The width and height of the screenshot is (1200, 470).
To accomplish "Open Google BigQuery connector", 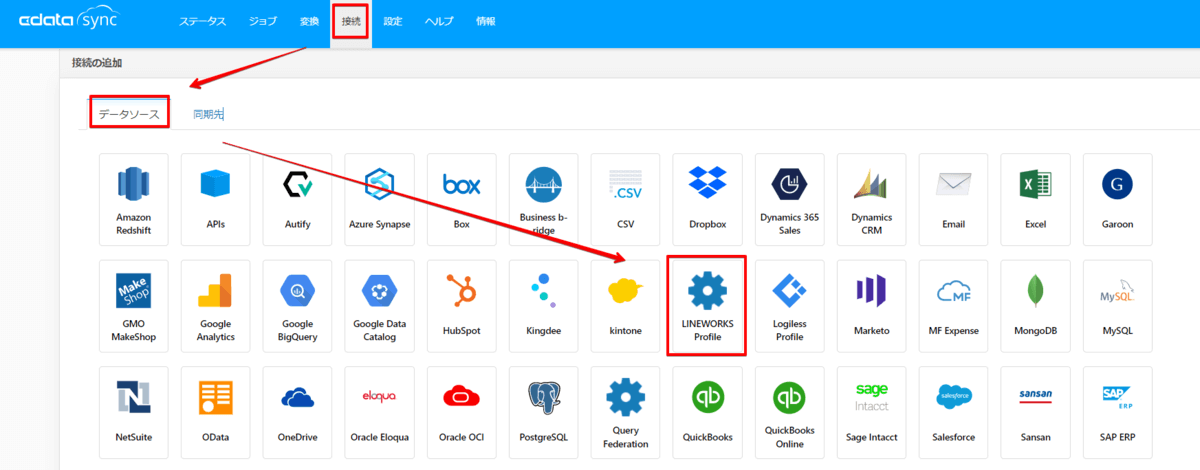I will 298,305.
